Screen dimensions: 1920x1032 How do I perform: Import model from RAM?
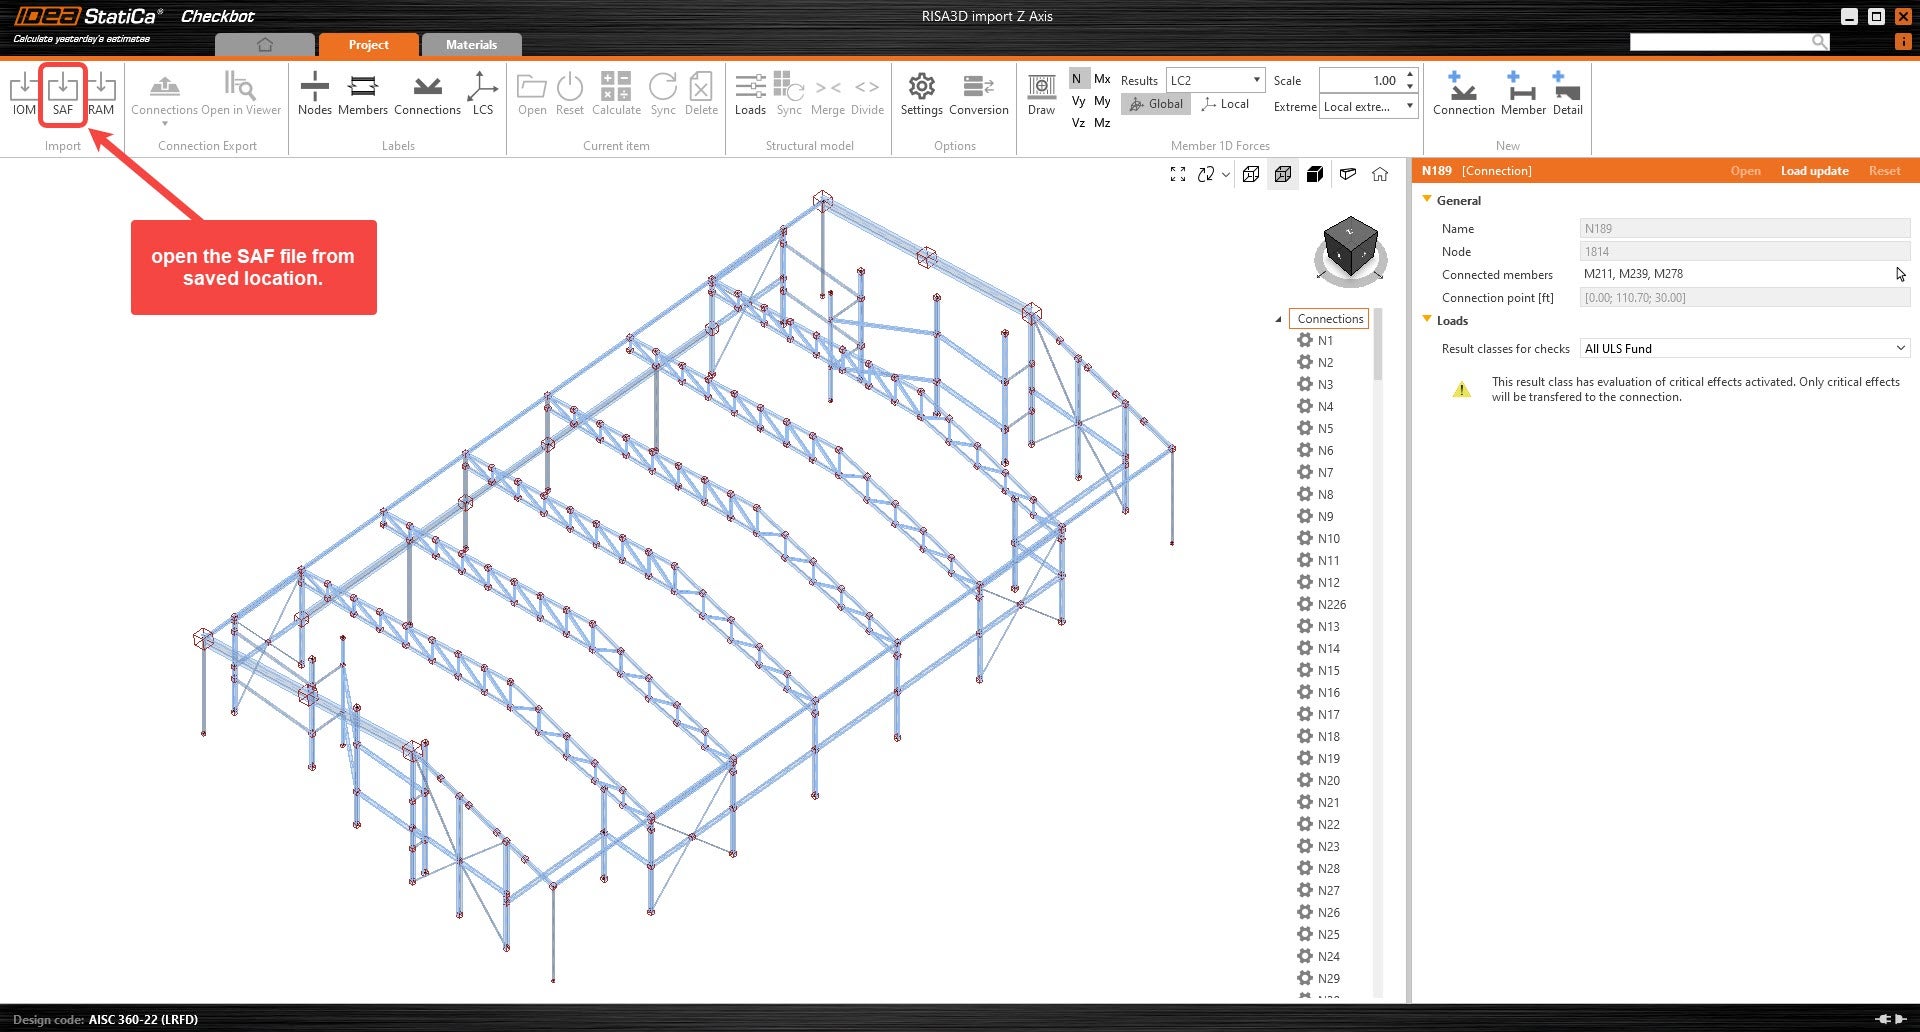101,95
